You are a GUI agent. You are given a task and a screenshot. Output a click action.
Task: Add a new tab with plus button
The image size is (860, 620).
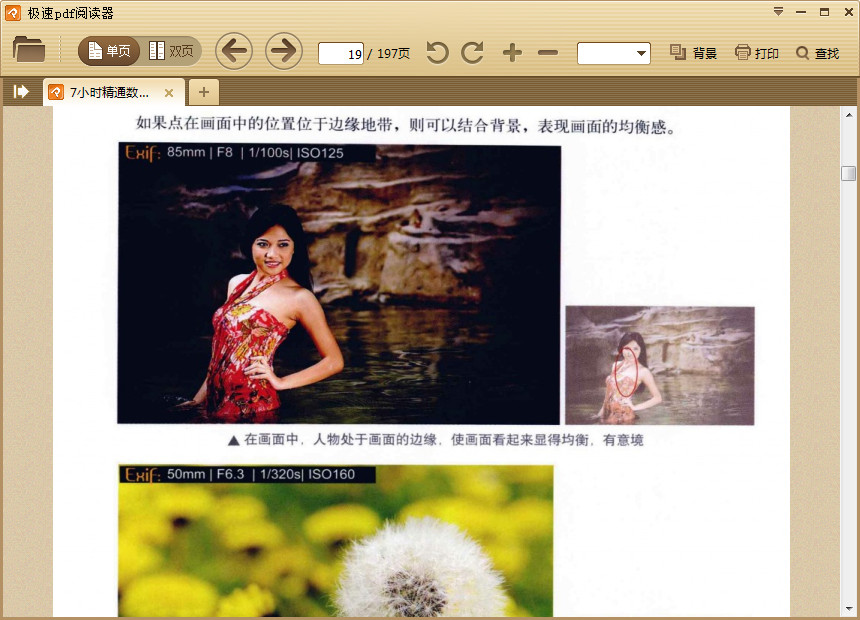click(x=203, y=92)
